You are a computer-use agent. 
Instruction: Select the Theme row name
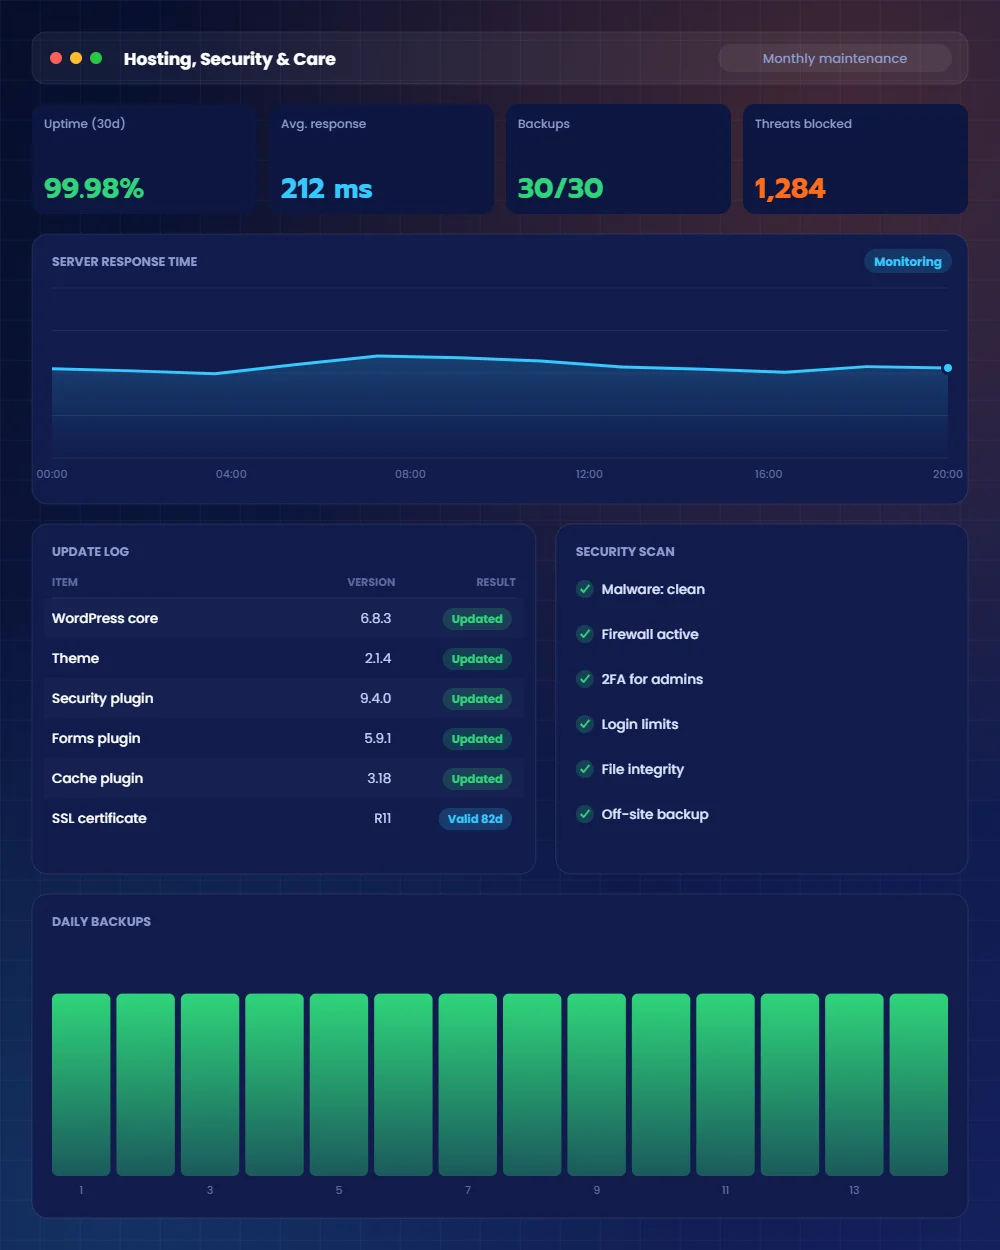75,658
